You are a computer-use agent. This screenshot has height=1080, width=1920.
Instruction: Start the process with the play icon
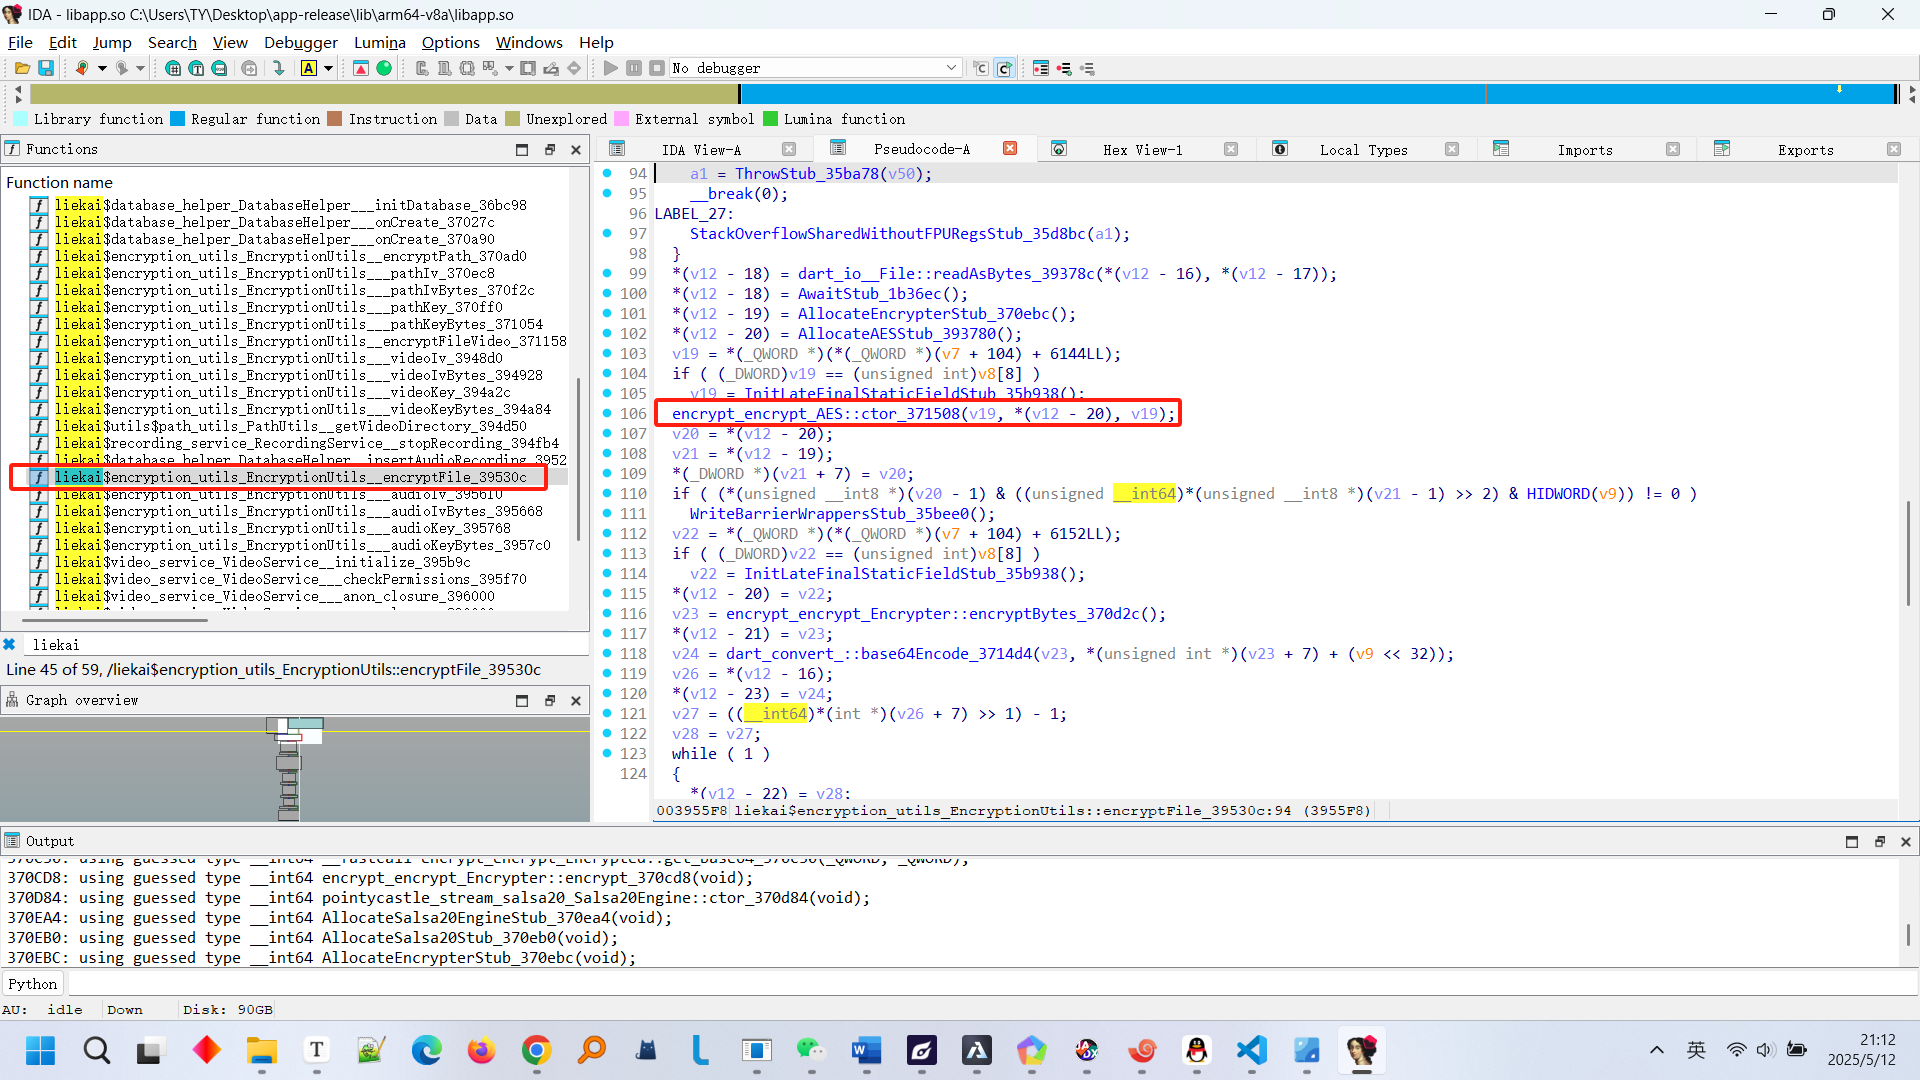click(x=611, y=68)
